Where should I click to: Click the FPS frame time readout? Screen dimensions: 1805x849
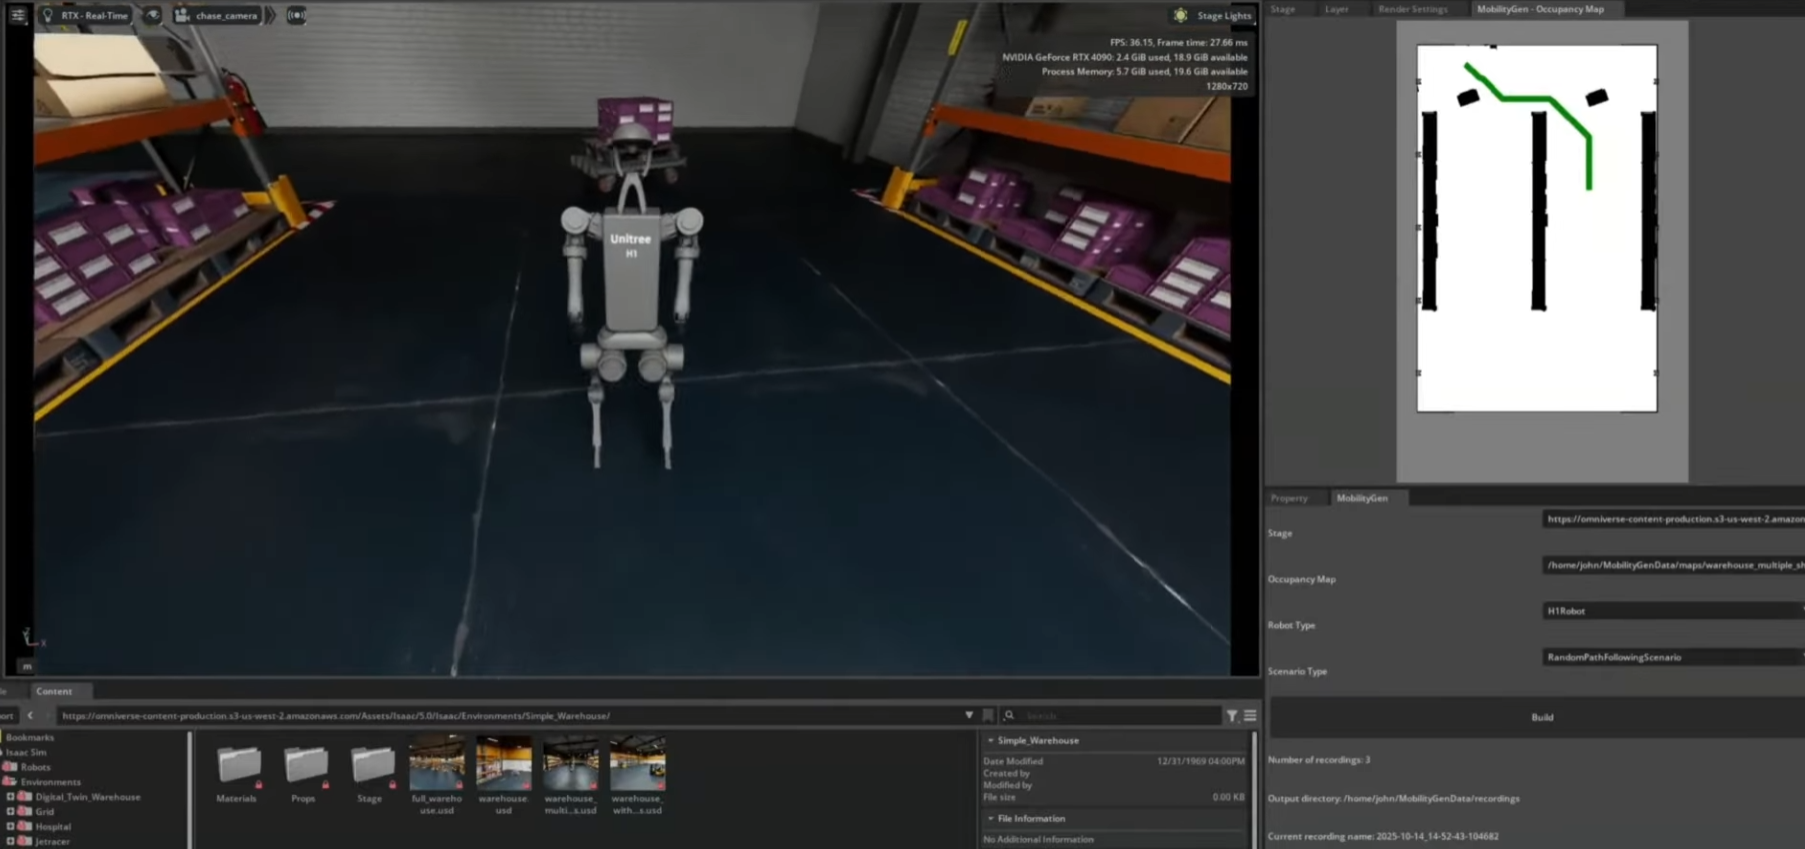[x=1178, y=43]
